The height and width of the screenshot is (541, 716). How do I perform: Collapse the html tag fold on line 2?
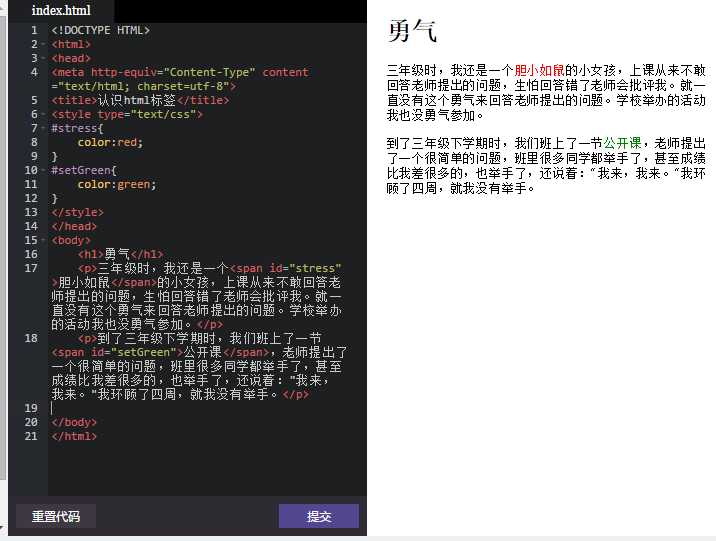[x=43, y=44]
